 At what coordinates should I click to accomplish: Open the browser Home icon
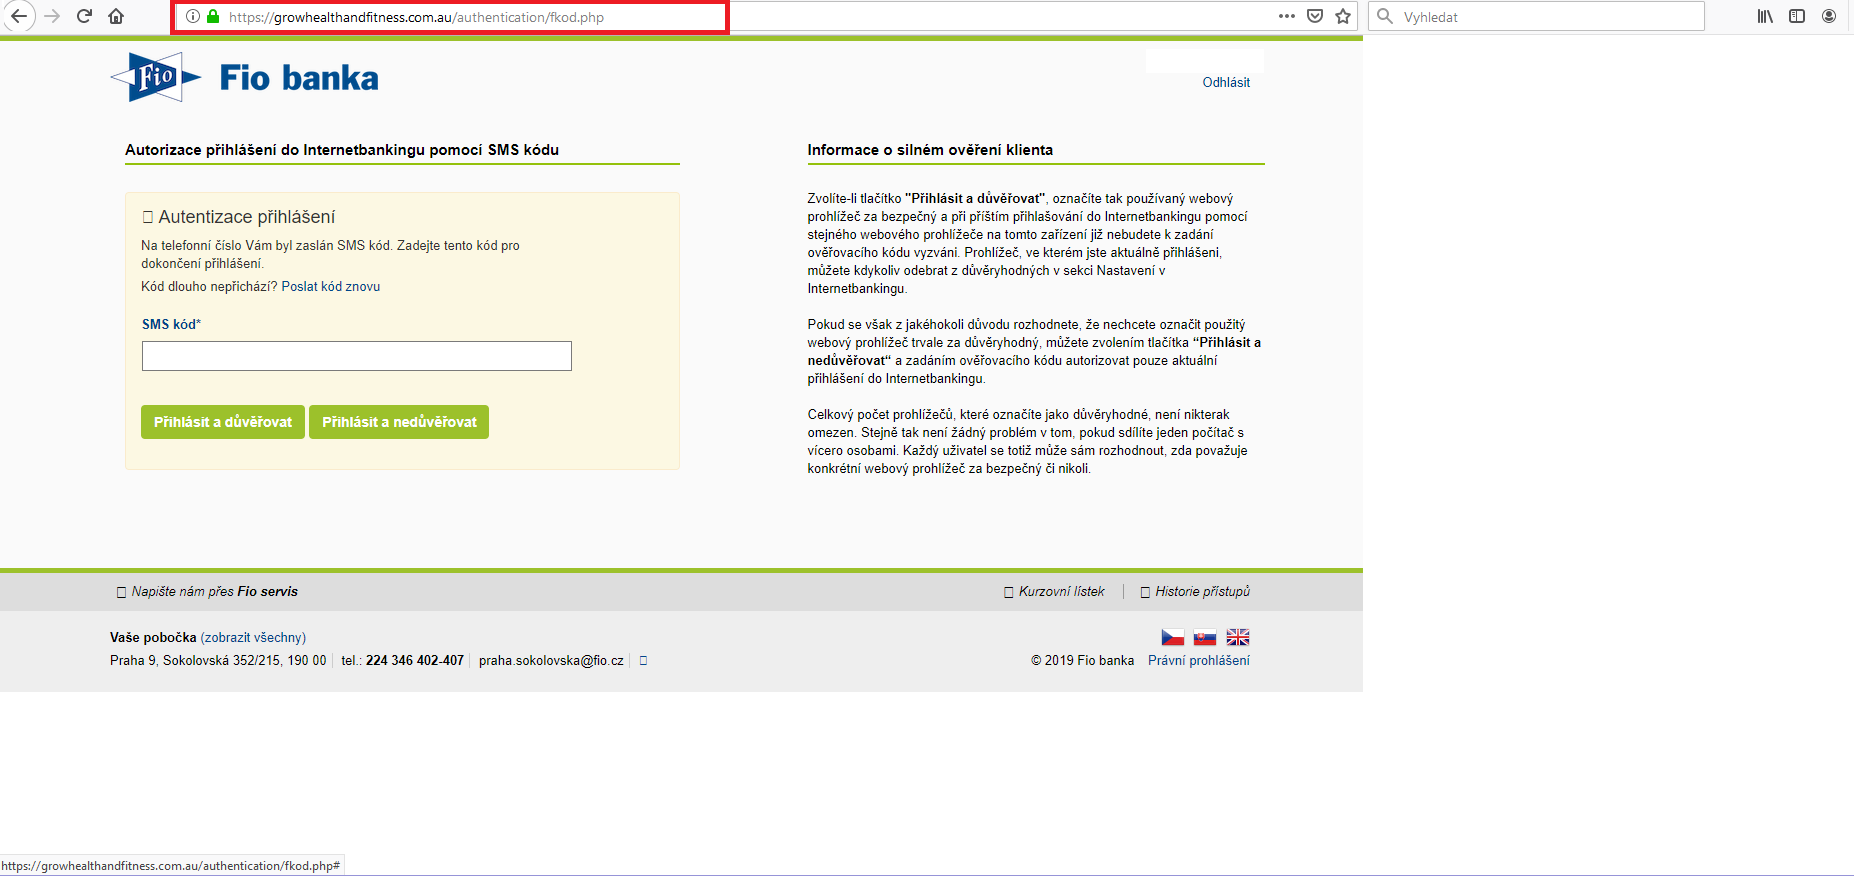tap(116, 16)
